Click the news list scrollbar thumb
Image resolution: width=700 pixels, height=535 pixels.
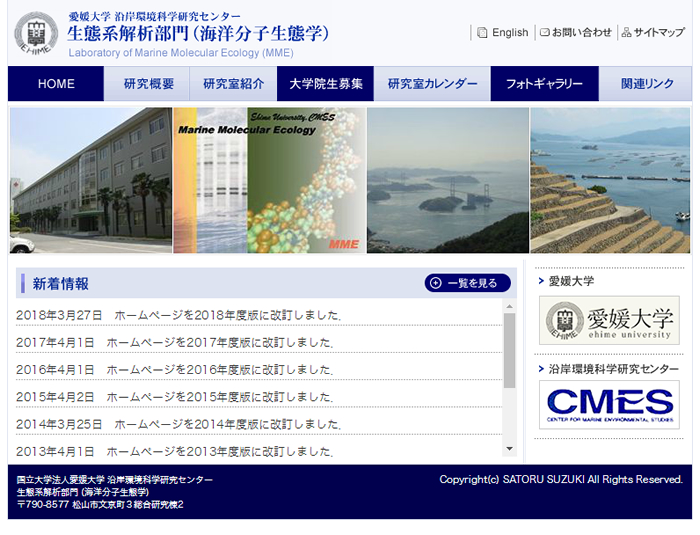coord(509,350)
